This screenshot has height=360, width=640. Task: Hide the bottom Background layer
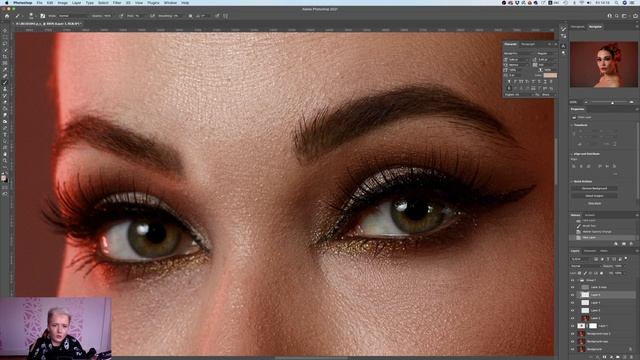pos(572,349)
